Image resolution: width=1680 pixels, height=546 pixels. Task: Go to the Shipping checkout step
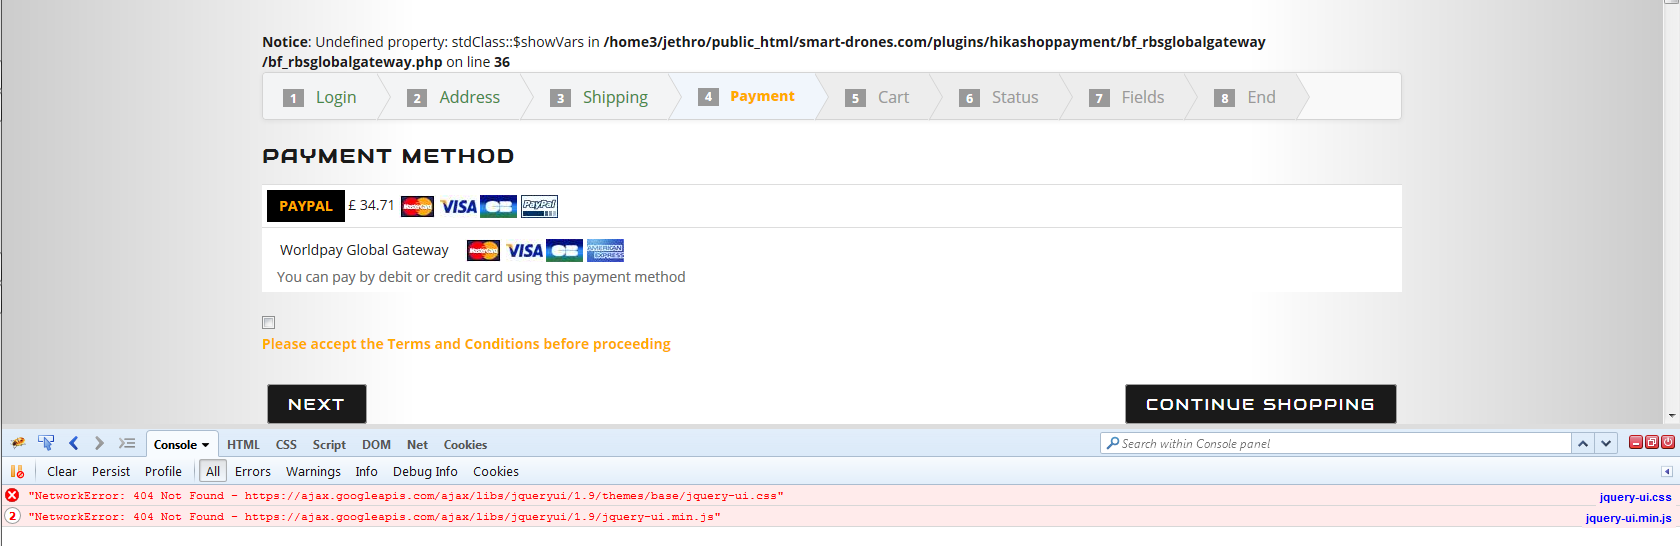tap(599, 97)
